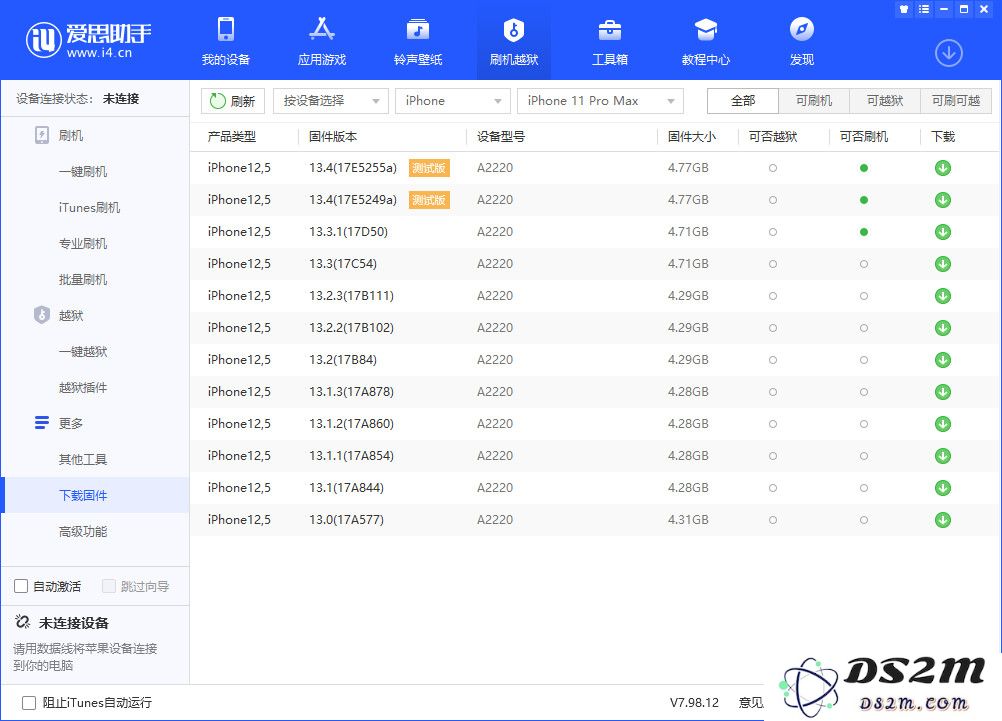Image resolution: width=1002 pixels, height=721 pixels.
Task: Open 刷机越狱 flash and jailbreak
Action: click(x=514, y=42)
